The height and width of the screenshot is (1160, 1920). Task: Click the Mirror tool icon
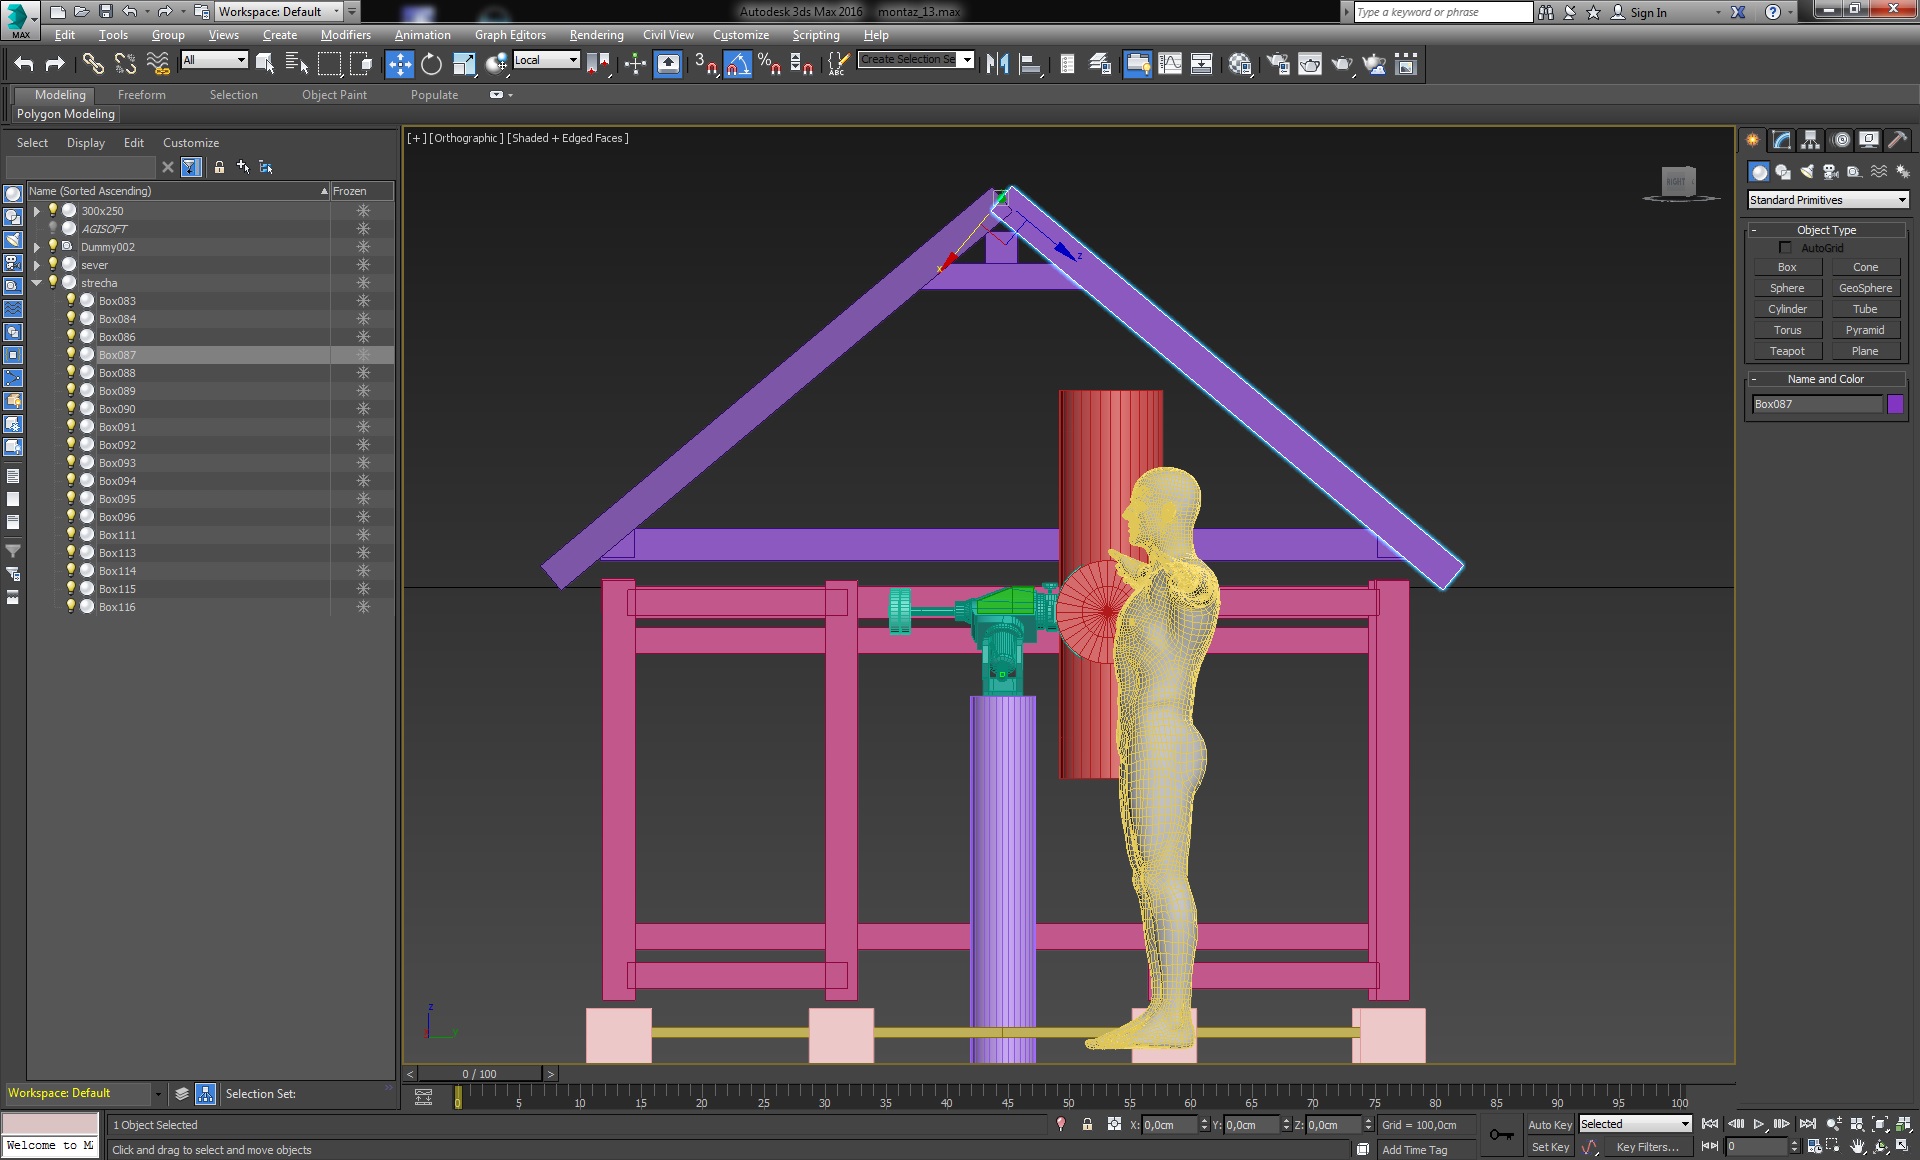997,64
